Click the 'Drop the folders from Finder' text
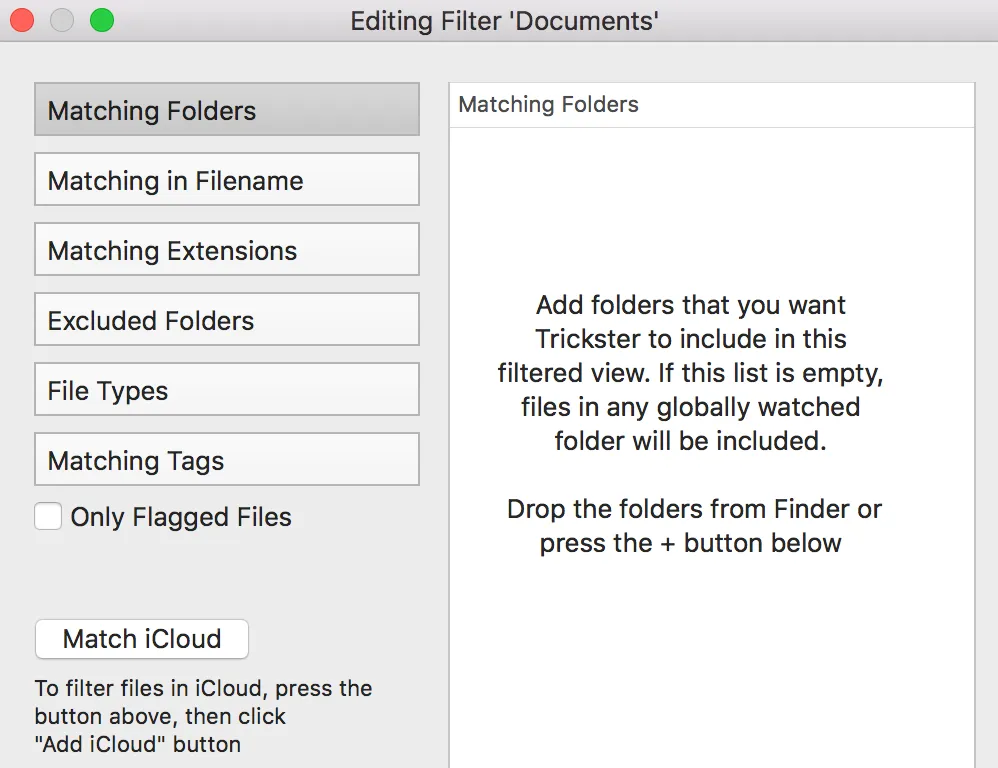This screenshot has height=768, width=998. click(x=694, y=526)
